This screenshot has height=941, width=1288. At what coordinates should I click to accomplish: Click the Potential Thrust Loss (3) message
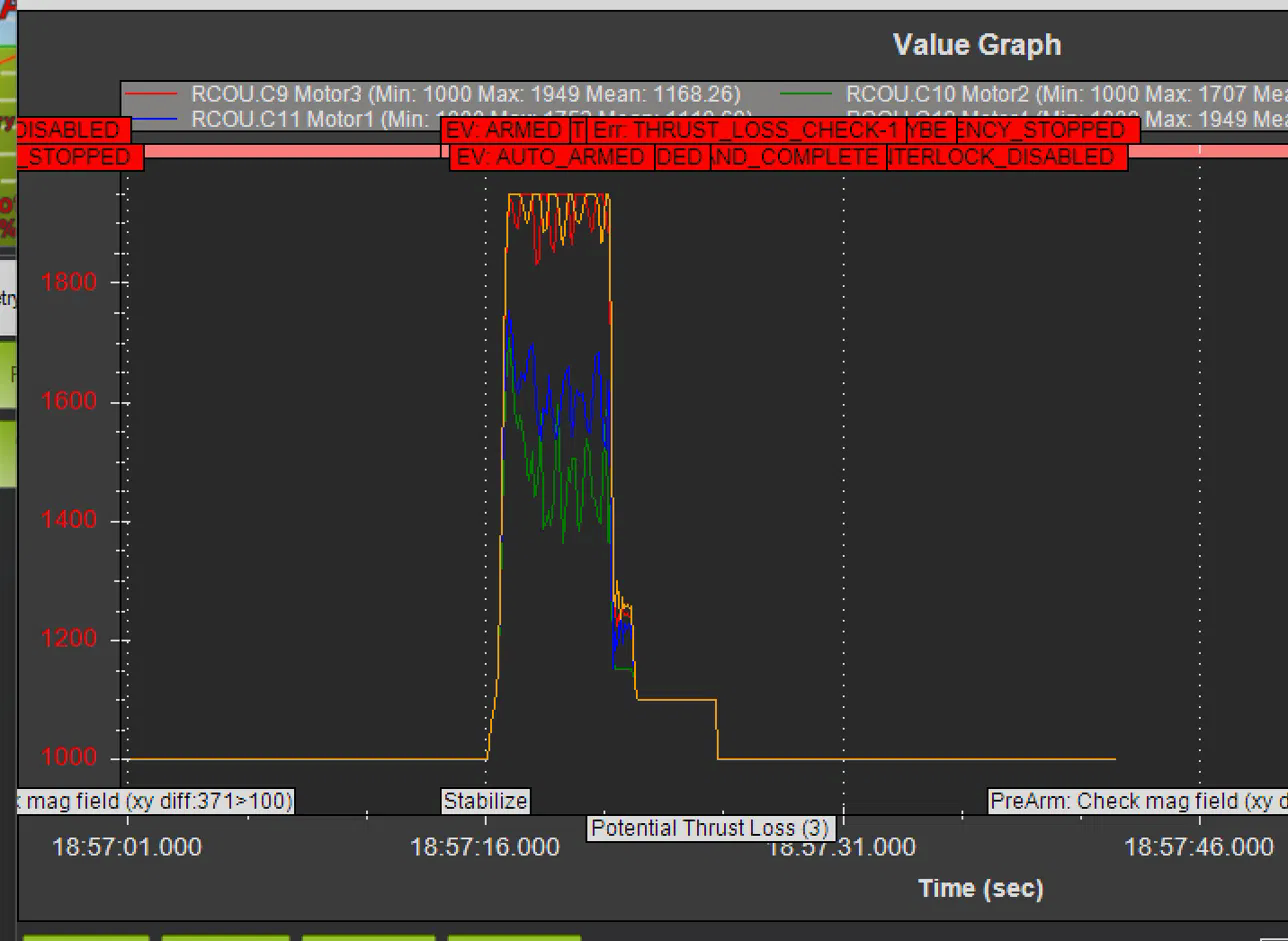(x=710, y=828)
